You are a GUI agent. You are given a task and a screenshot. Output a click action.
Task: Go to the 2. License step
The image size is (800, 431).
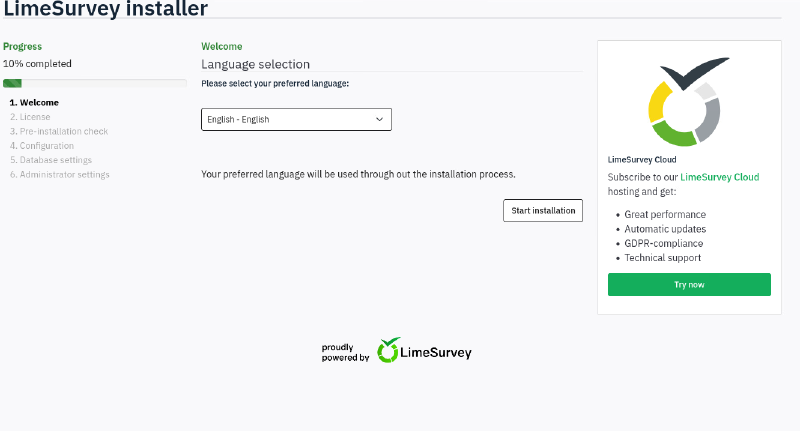30,117
